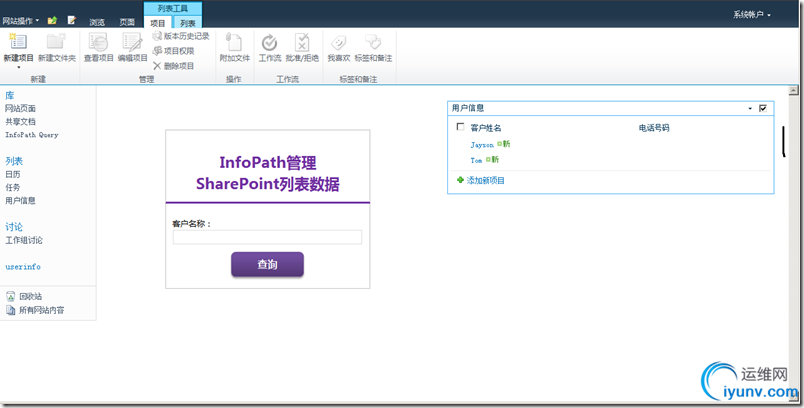
Task: Click the 查询 button
Action: click(x=267, y=264)
